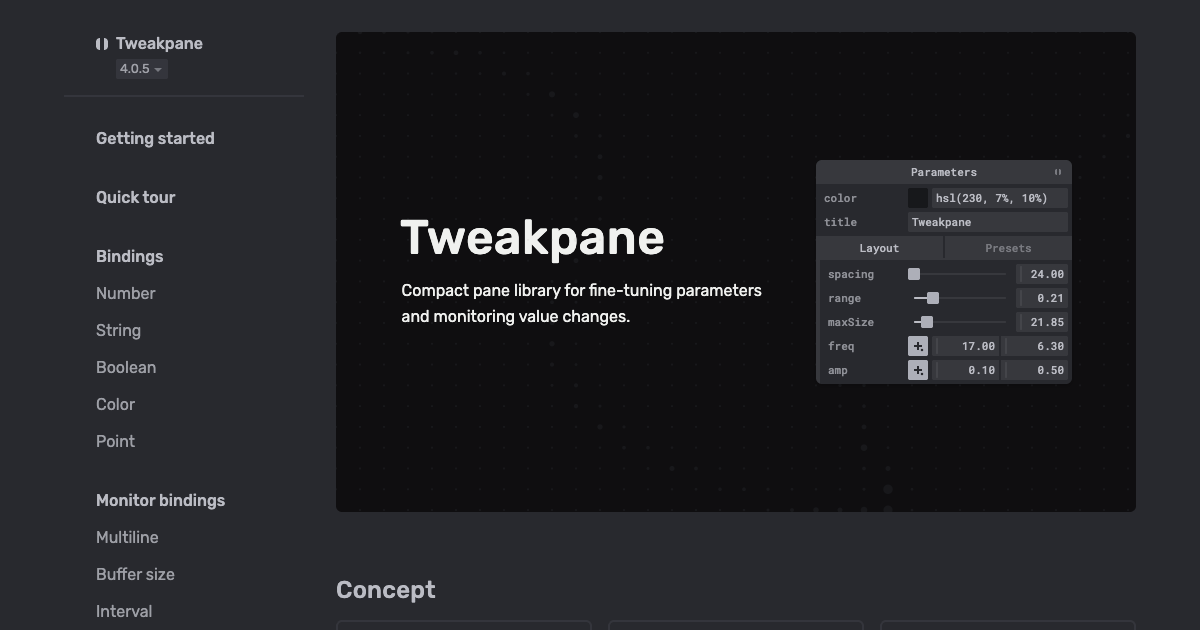The image size is (1200, 630).
Task: Click the amp x value 0.10
Action: pyautogui.click(x=966, y=370)
